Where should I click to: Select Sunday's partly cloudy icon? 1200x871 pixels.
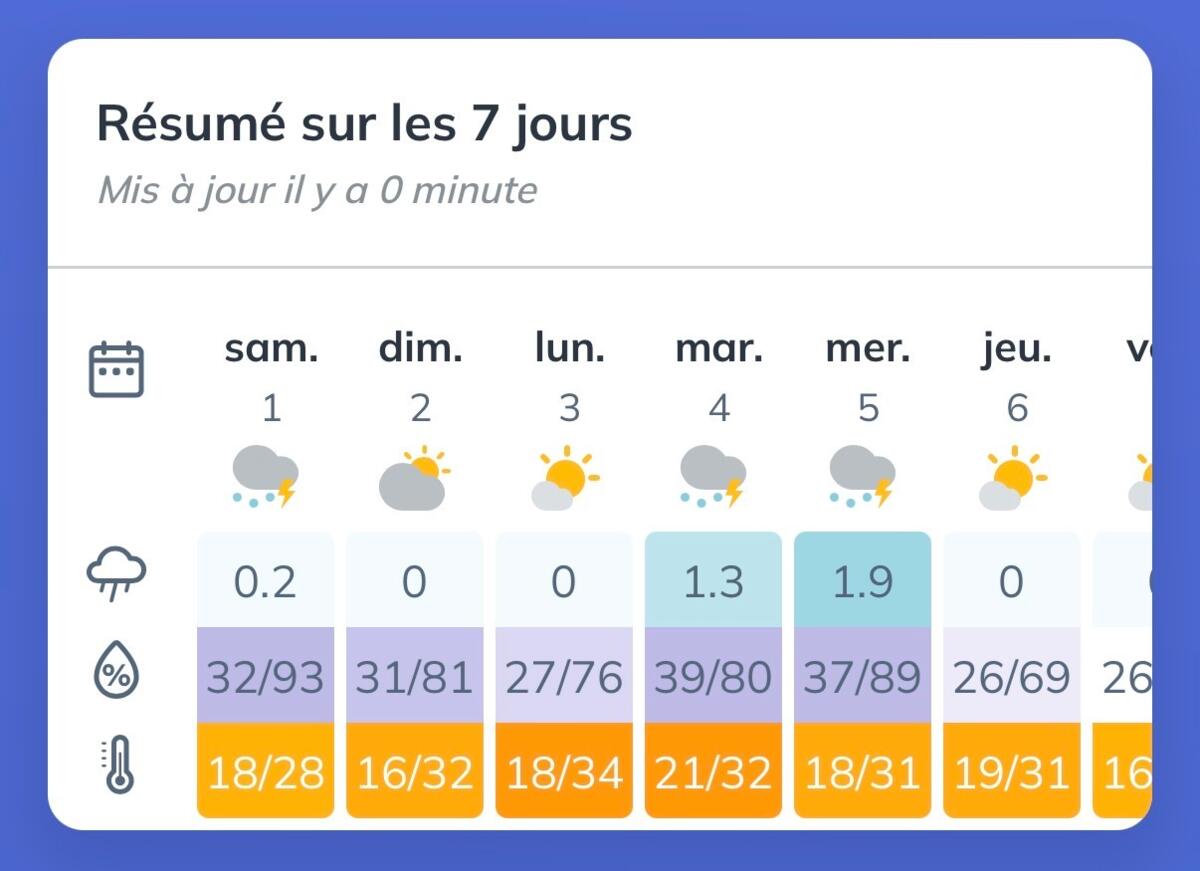414,477
